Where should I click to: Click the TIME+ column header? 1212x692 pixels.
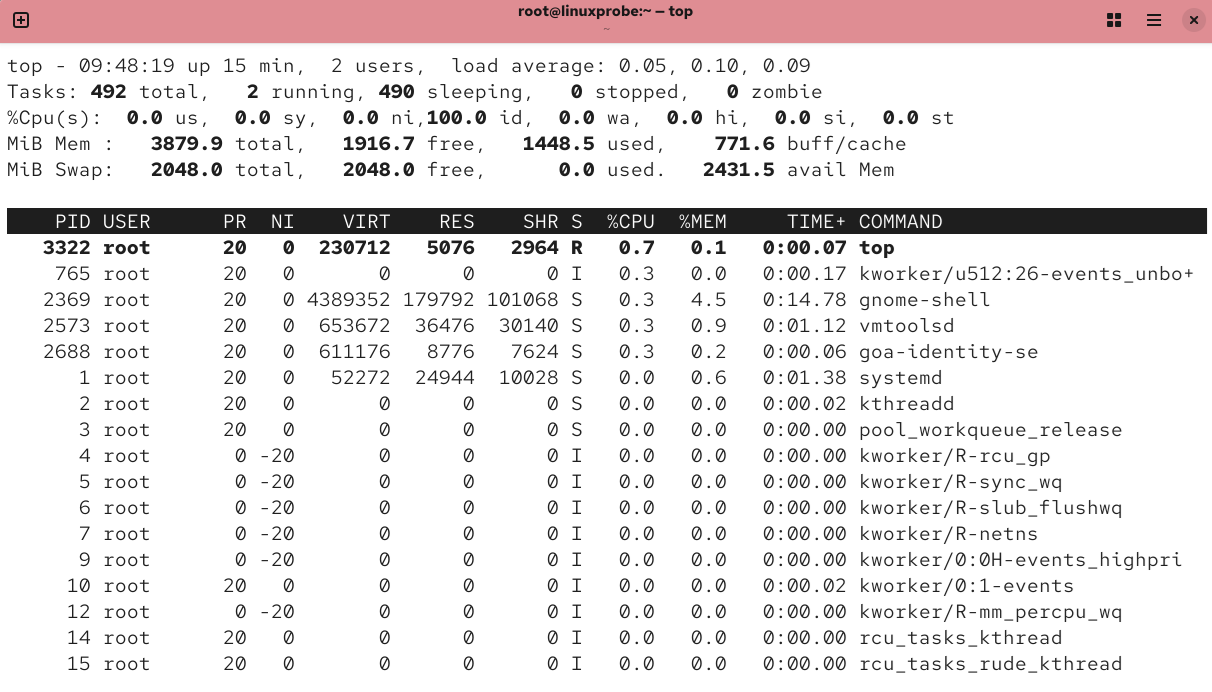point(816,222)
